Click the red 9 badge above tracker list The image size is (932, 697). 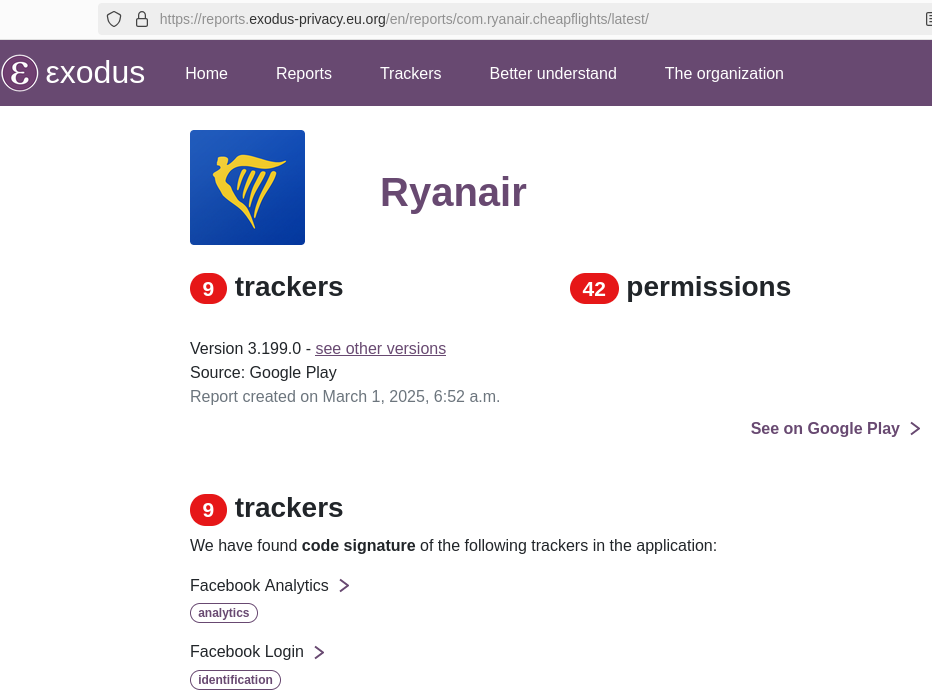[208, 510]
